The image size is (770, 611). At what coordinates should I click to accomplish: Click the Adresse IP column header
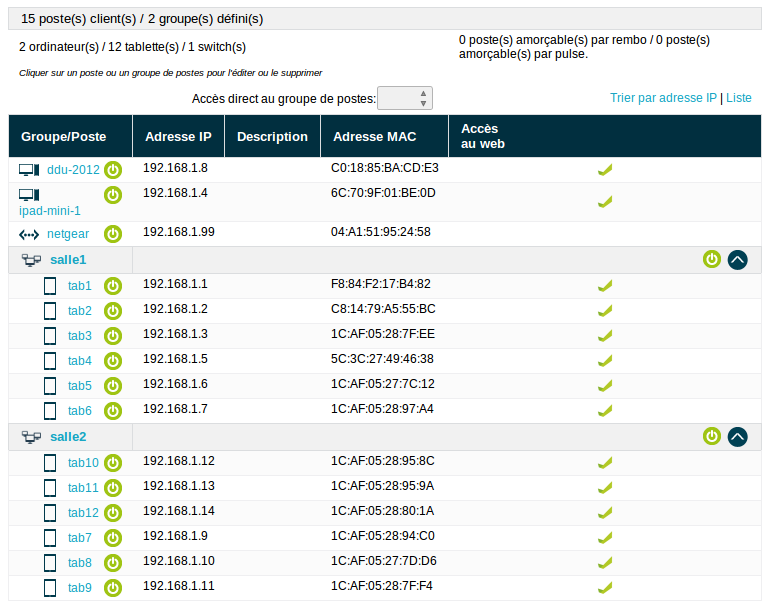click(x=178, y=137)
